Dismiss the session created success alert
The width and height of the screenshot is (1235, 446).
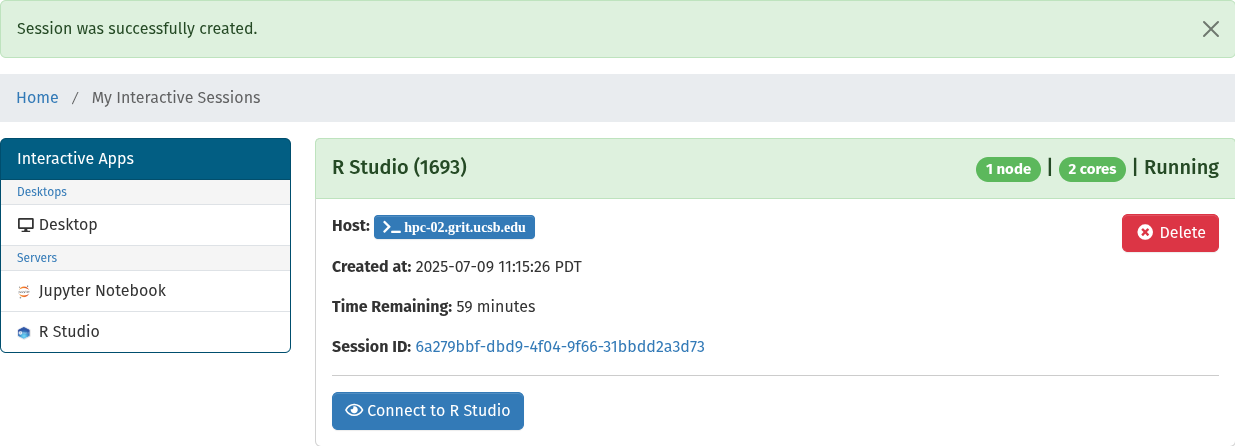[1210, 29]
